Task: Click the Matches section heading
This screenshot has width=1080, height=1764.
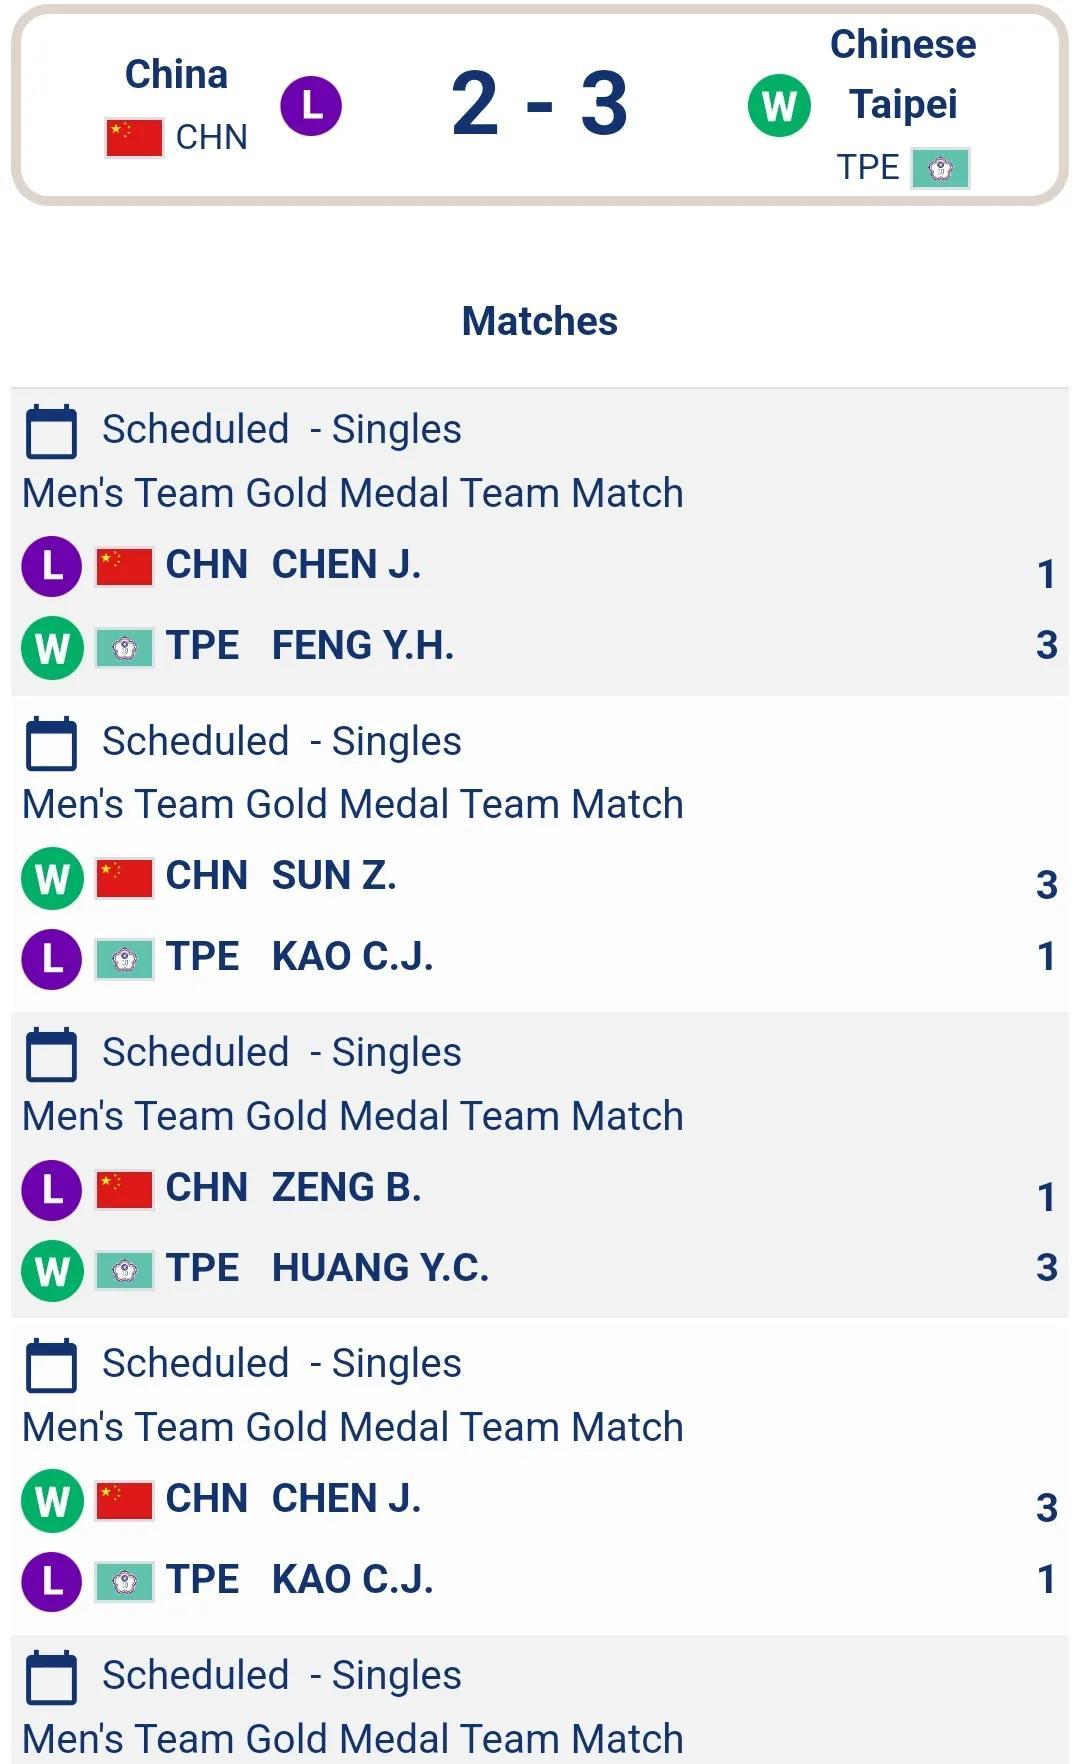Action: (x=540, y=321)
